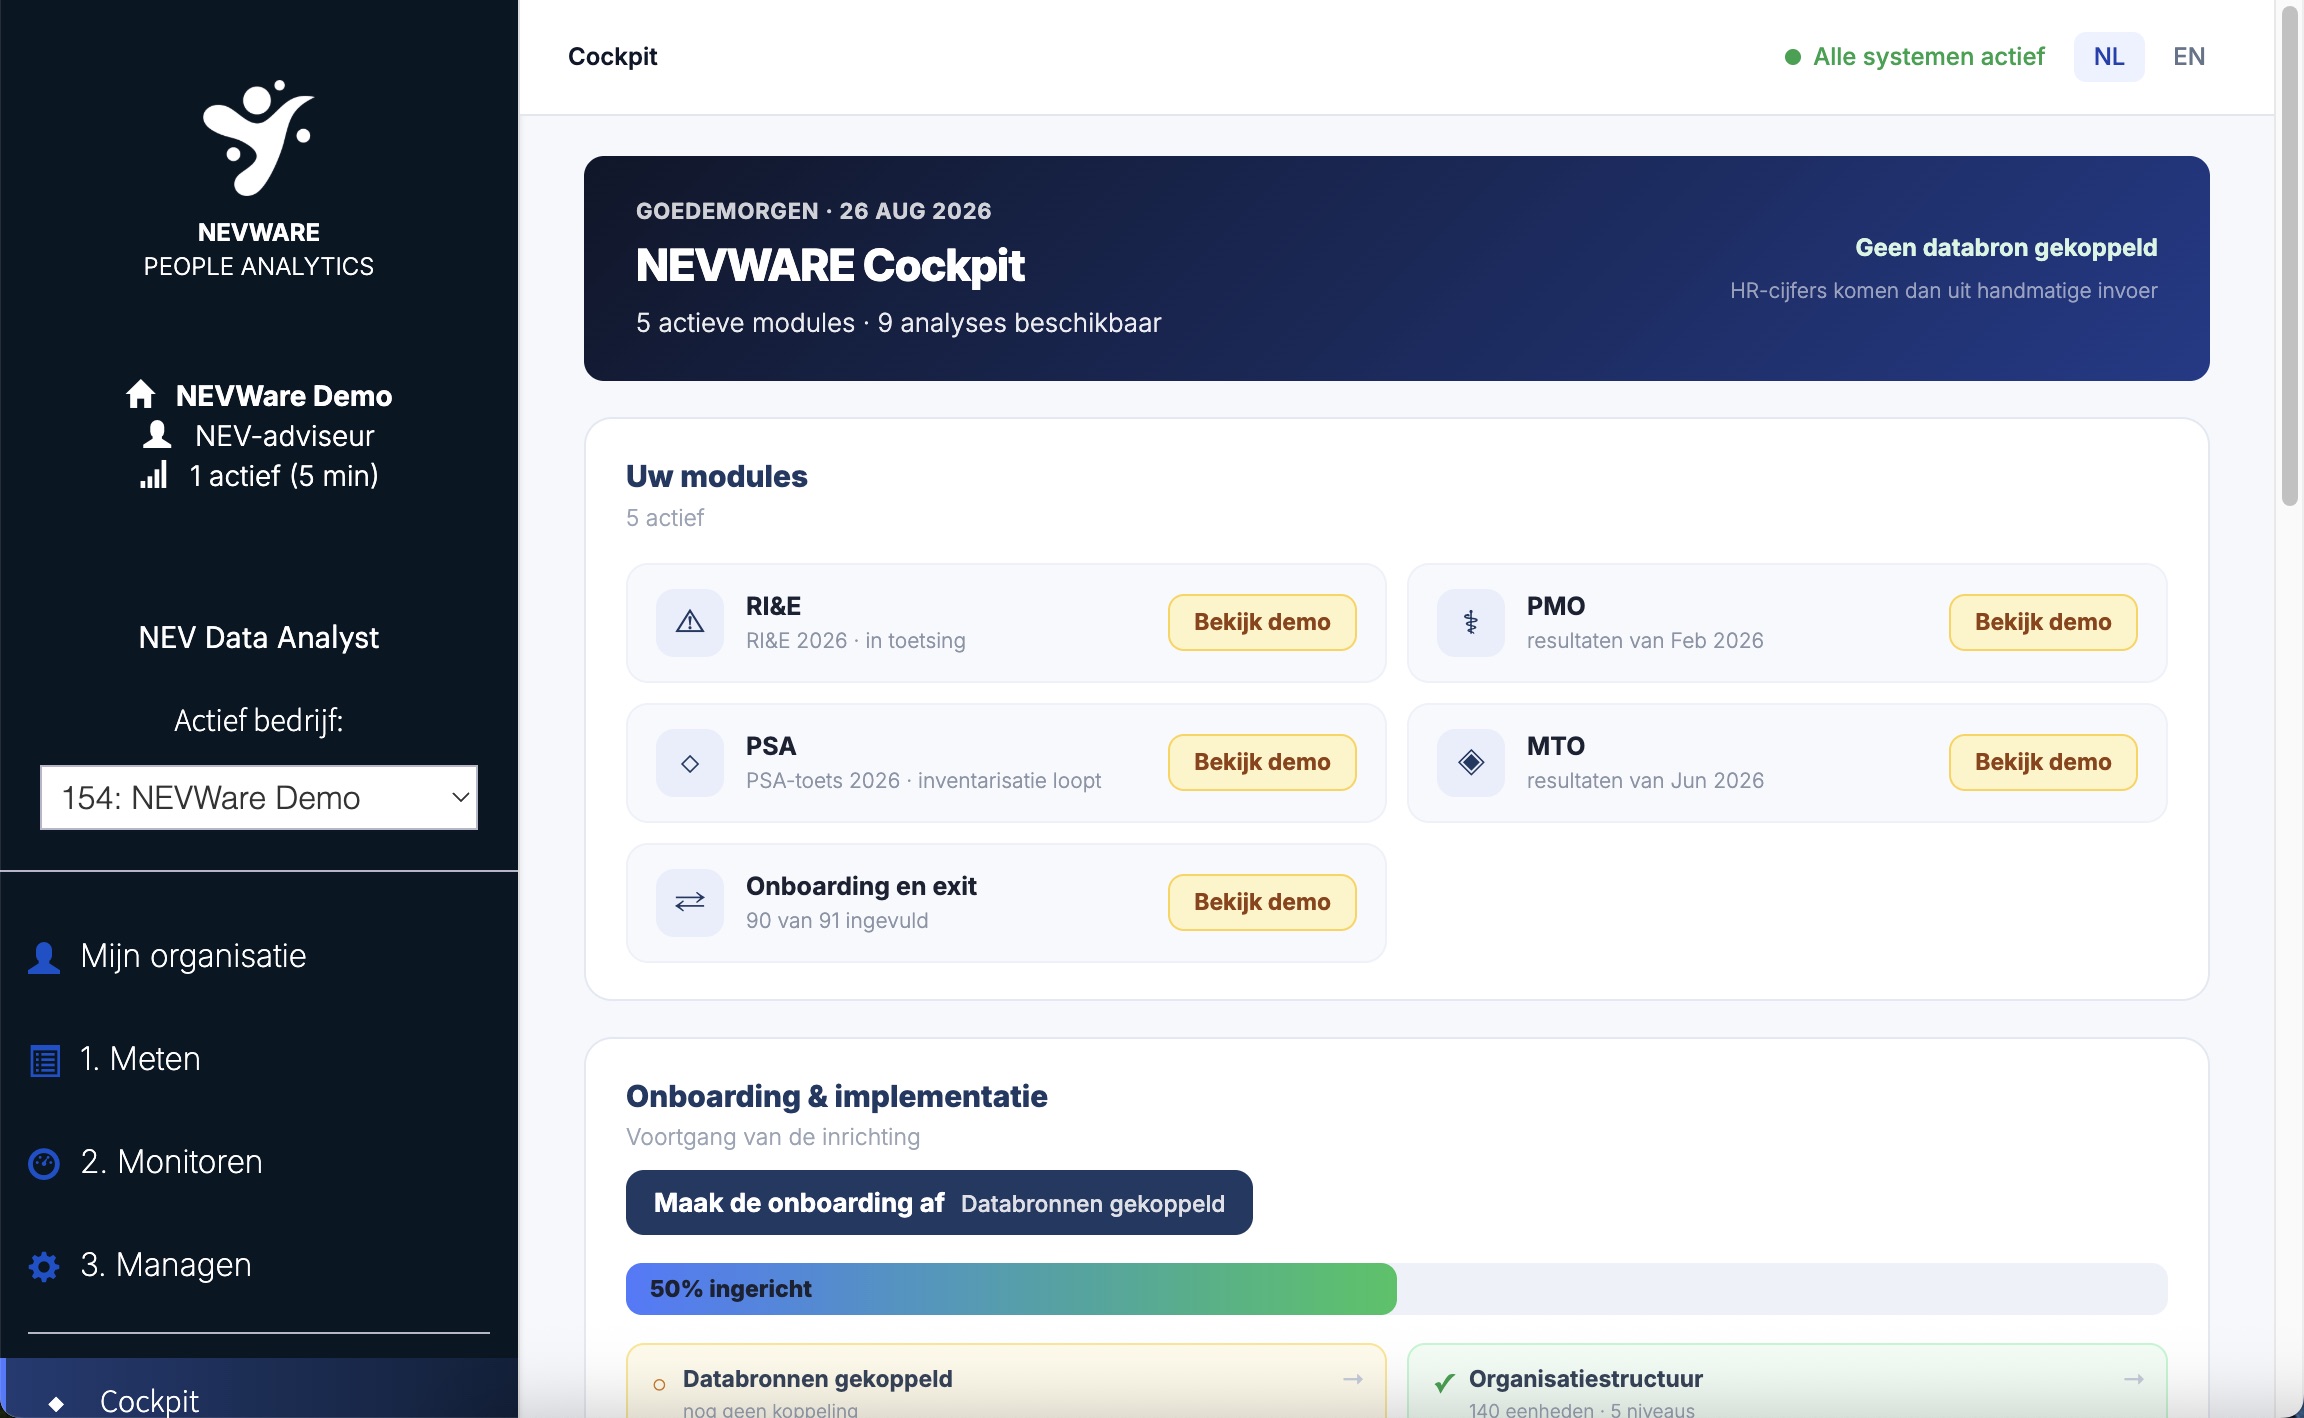Click 'PSA-toets 2026 · inventarisatie loopt' text
The height and width of the screenshot is (1418, 2304).
coord(923,781)
